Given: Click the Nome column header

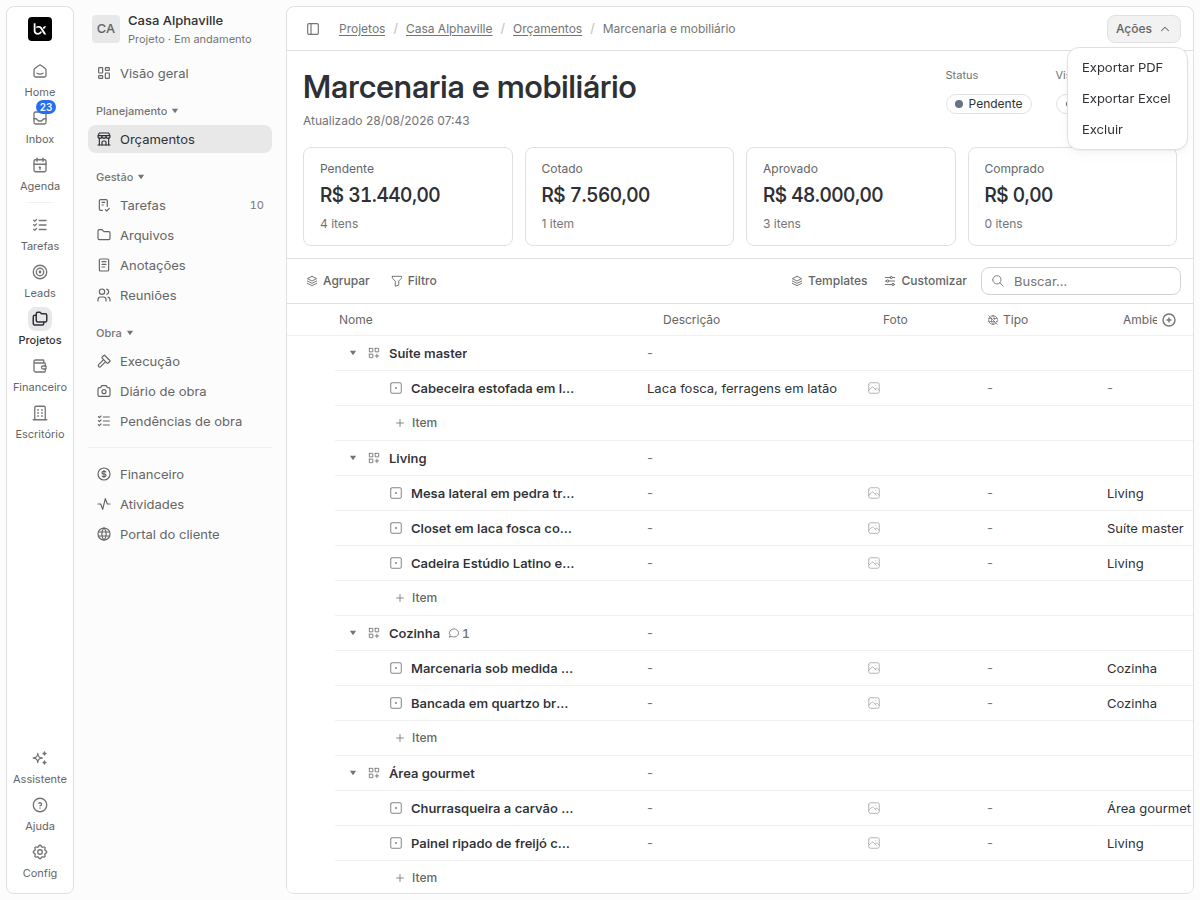Looking at the screenshot, I should coord(356,320).
